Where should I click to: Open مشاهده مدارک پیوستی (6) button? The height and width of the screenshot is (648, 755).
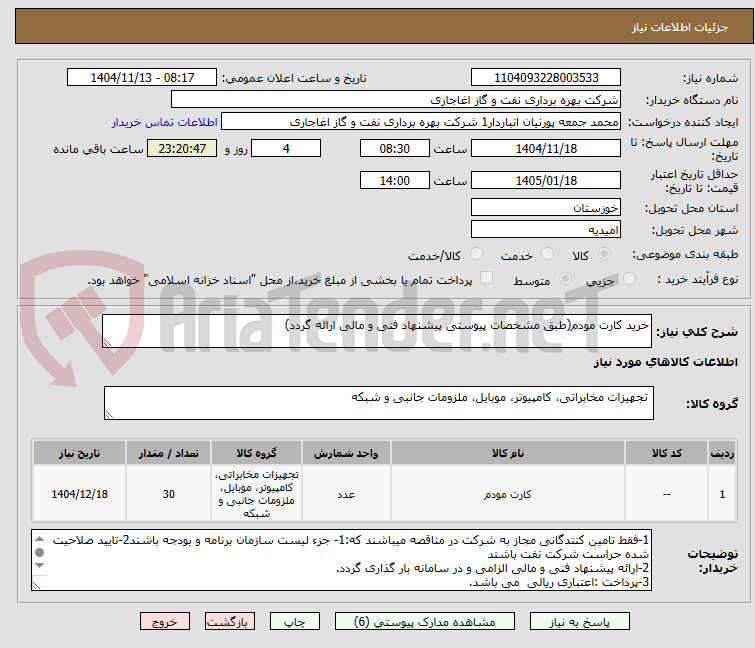pyautogui.click(x=425, y=622)
